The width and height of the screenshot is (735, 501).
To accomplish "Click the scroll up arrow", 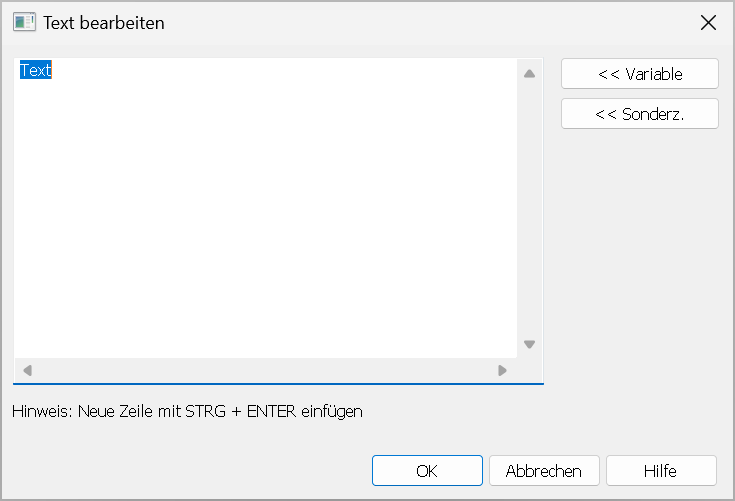I will click(530, 73).
